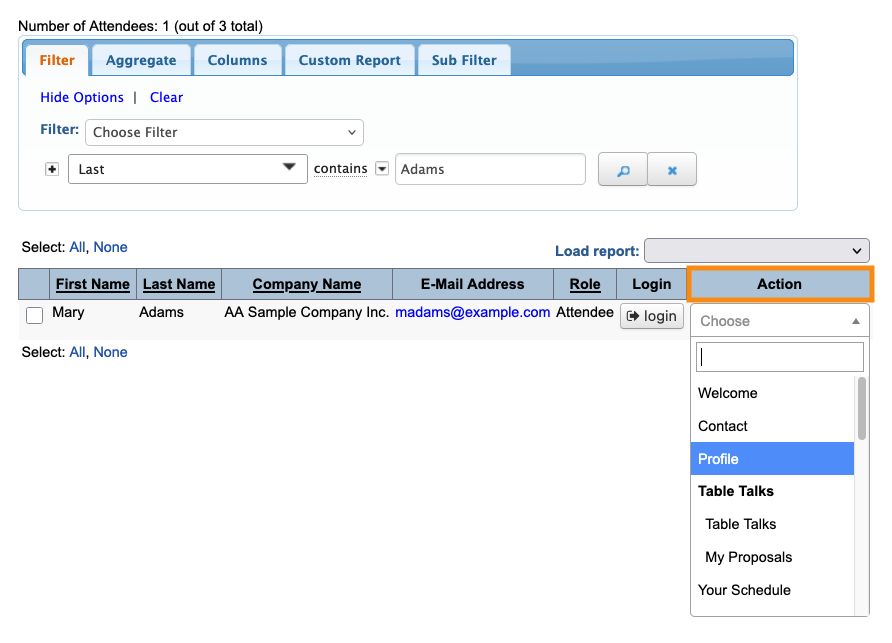This screenshot has width=892, height=643.
Task: Open the Load report dropdown
Action: [x=757, y=251]
